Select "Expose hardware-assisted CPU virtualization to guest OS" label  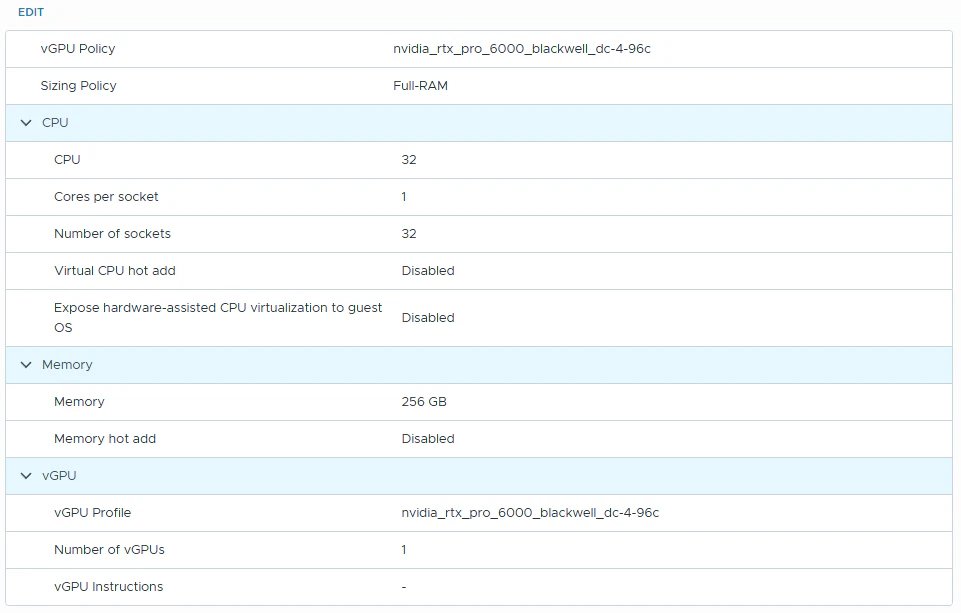(x=218, y=318)
